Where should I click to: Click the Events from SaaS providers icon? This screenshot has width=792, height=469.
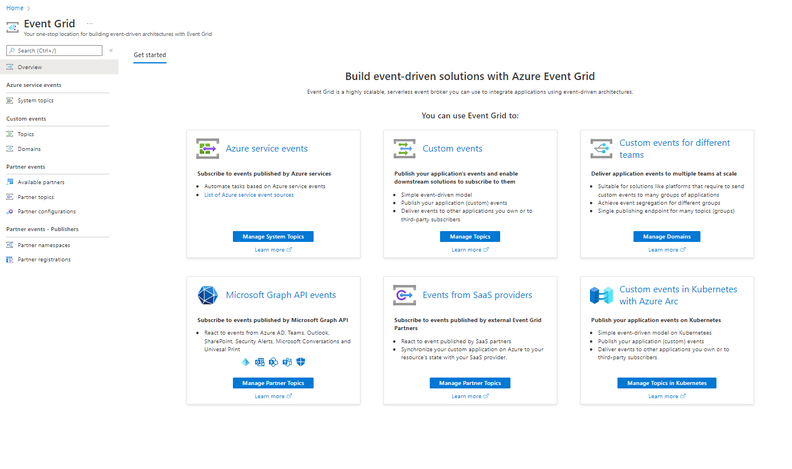(x=404, y=295)
